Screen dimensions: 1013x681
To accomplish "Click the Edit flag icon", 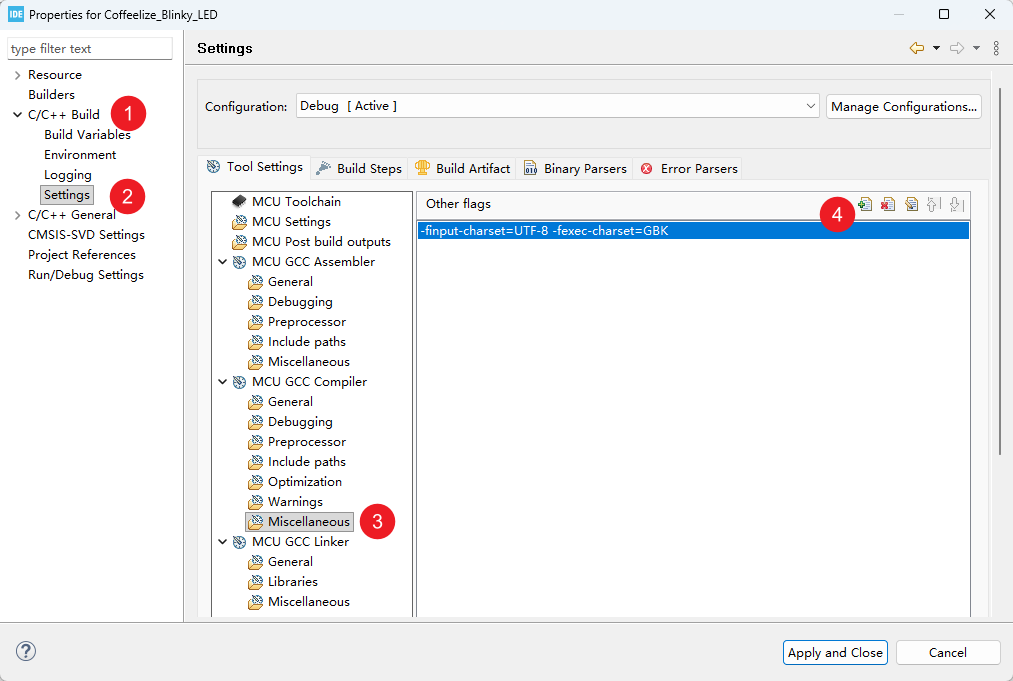I will click(x=911, y=204).
